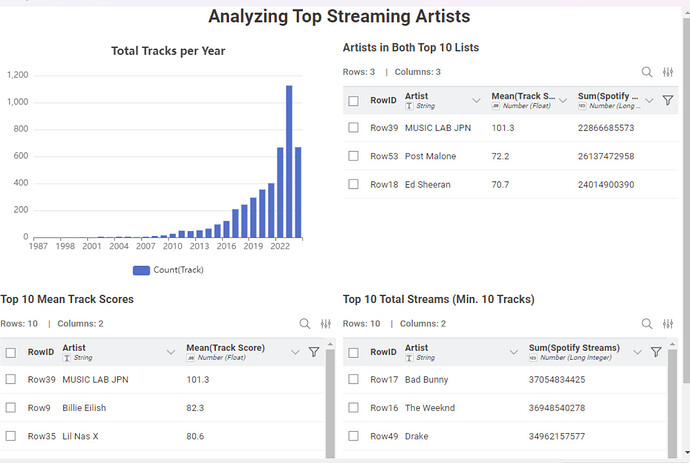The height and width of the screenshot is (463, 690).
Task: Open search in Artists in Both Top 10 Lists table
Action: coord(647,72)
